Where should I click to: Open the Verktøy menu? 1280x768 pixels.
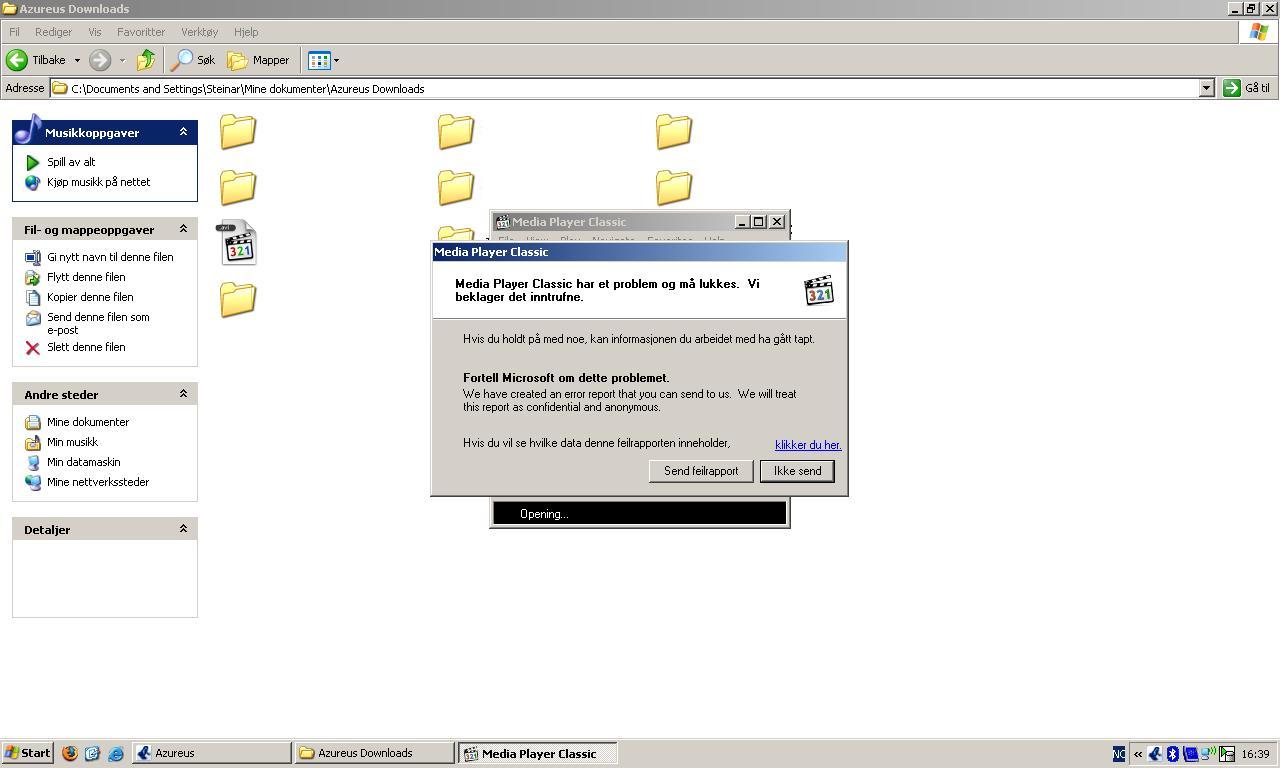(x=199, y=32)
